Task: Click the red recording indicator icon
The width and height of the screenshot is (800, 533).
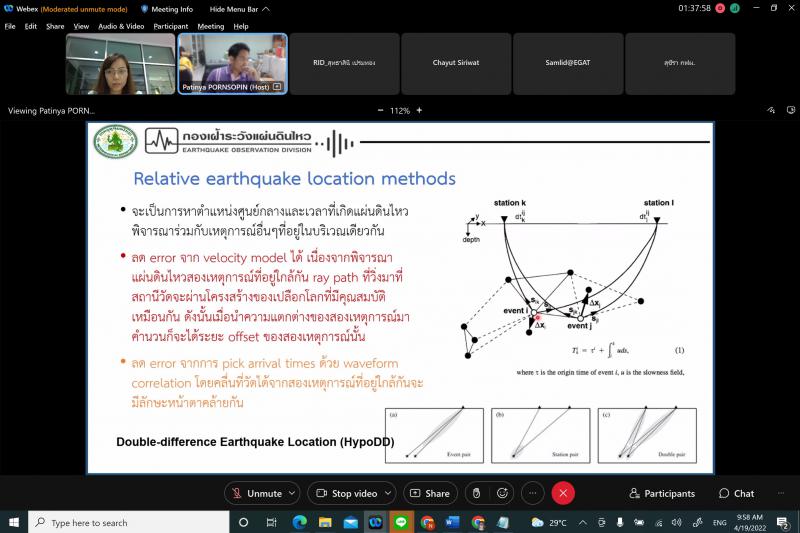Action: pyautogui.click(x=720, y=8)
